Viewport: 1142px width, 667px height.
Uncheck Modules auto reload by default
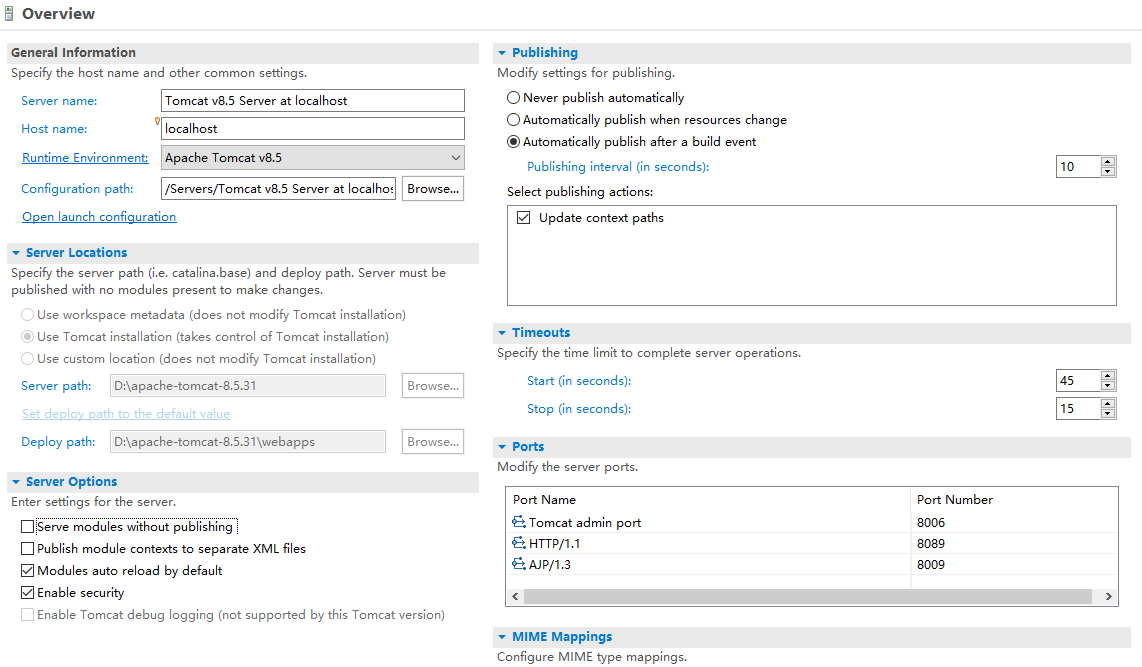pyautogui.click(x=28, y=570)
